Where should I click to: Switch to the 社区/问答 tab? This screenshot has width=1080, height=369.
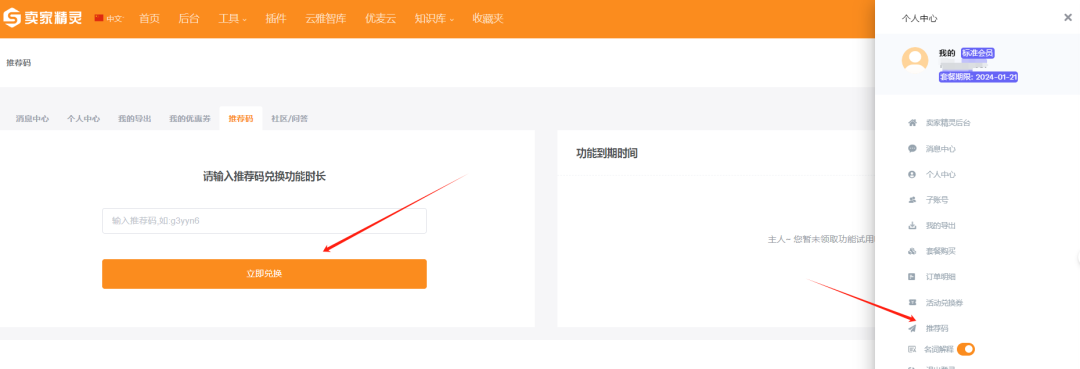coord(289,118)
